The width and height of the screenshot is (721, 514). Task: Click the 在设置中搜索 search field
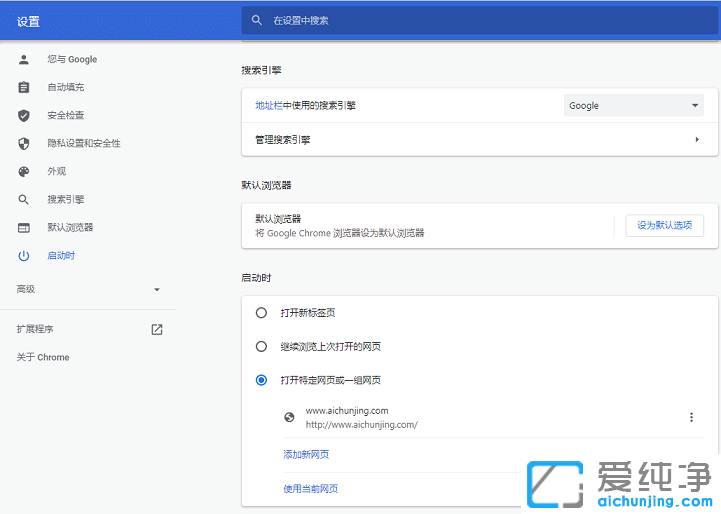(x=480, y=20)
